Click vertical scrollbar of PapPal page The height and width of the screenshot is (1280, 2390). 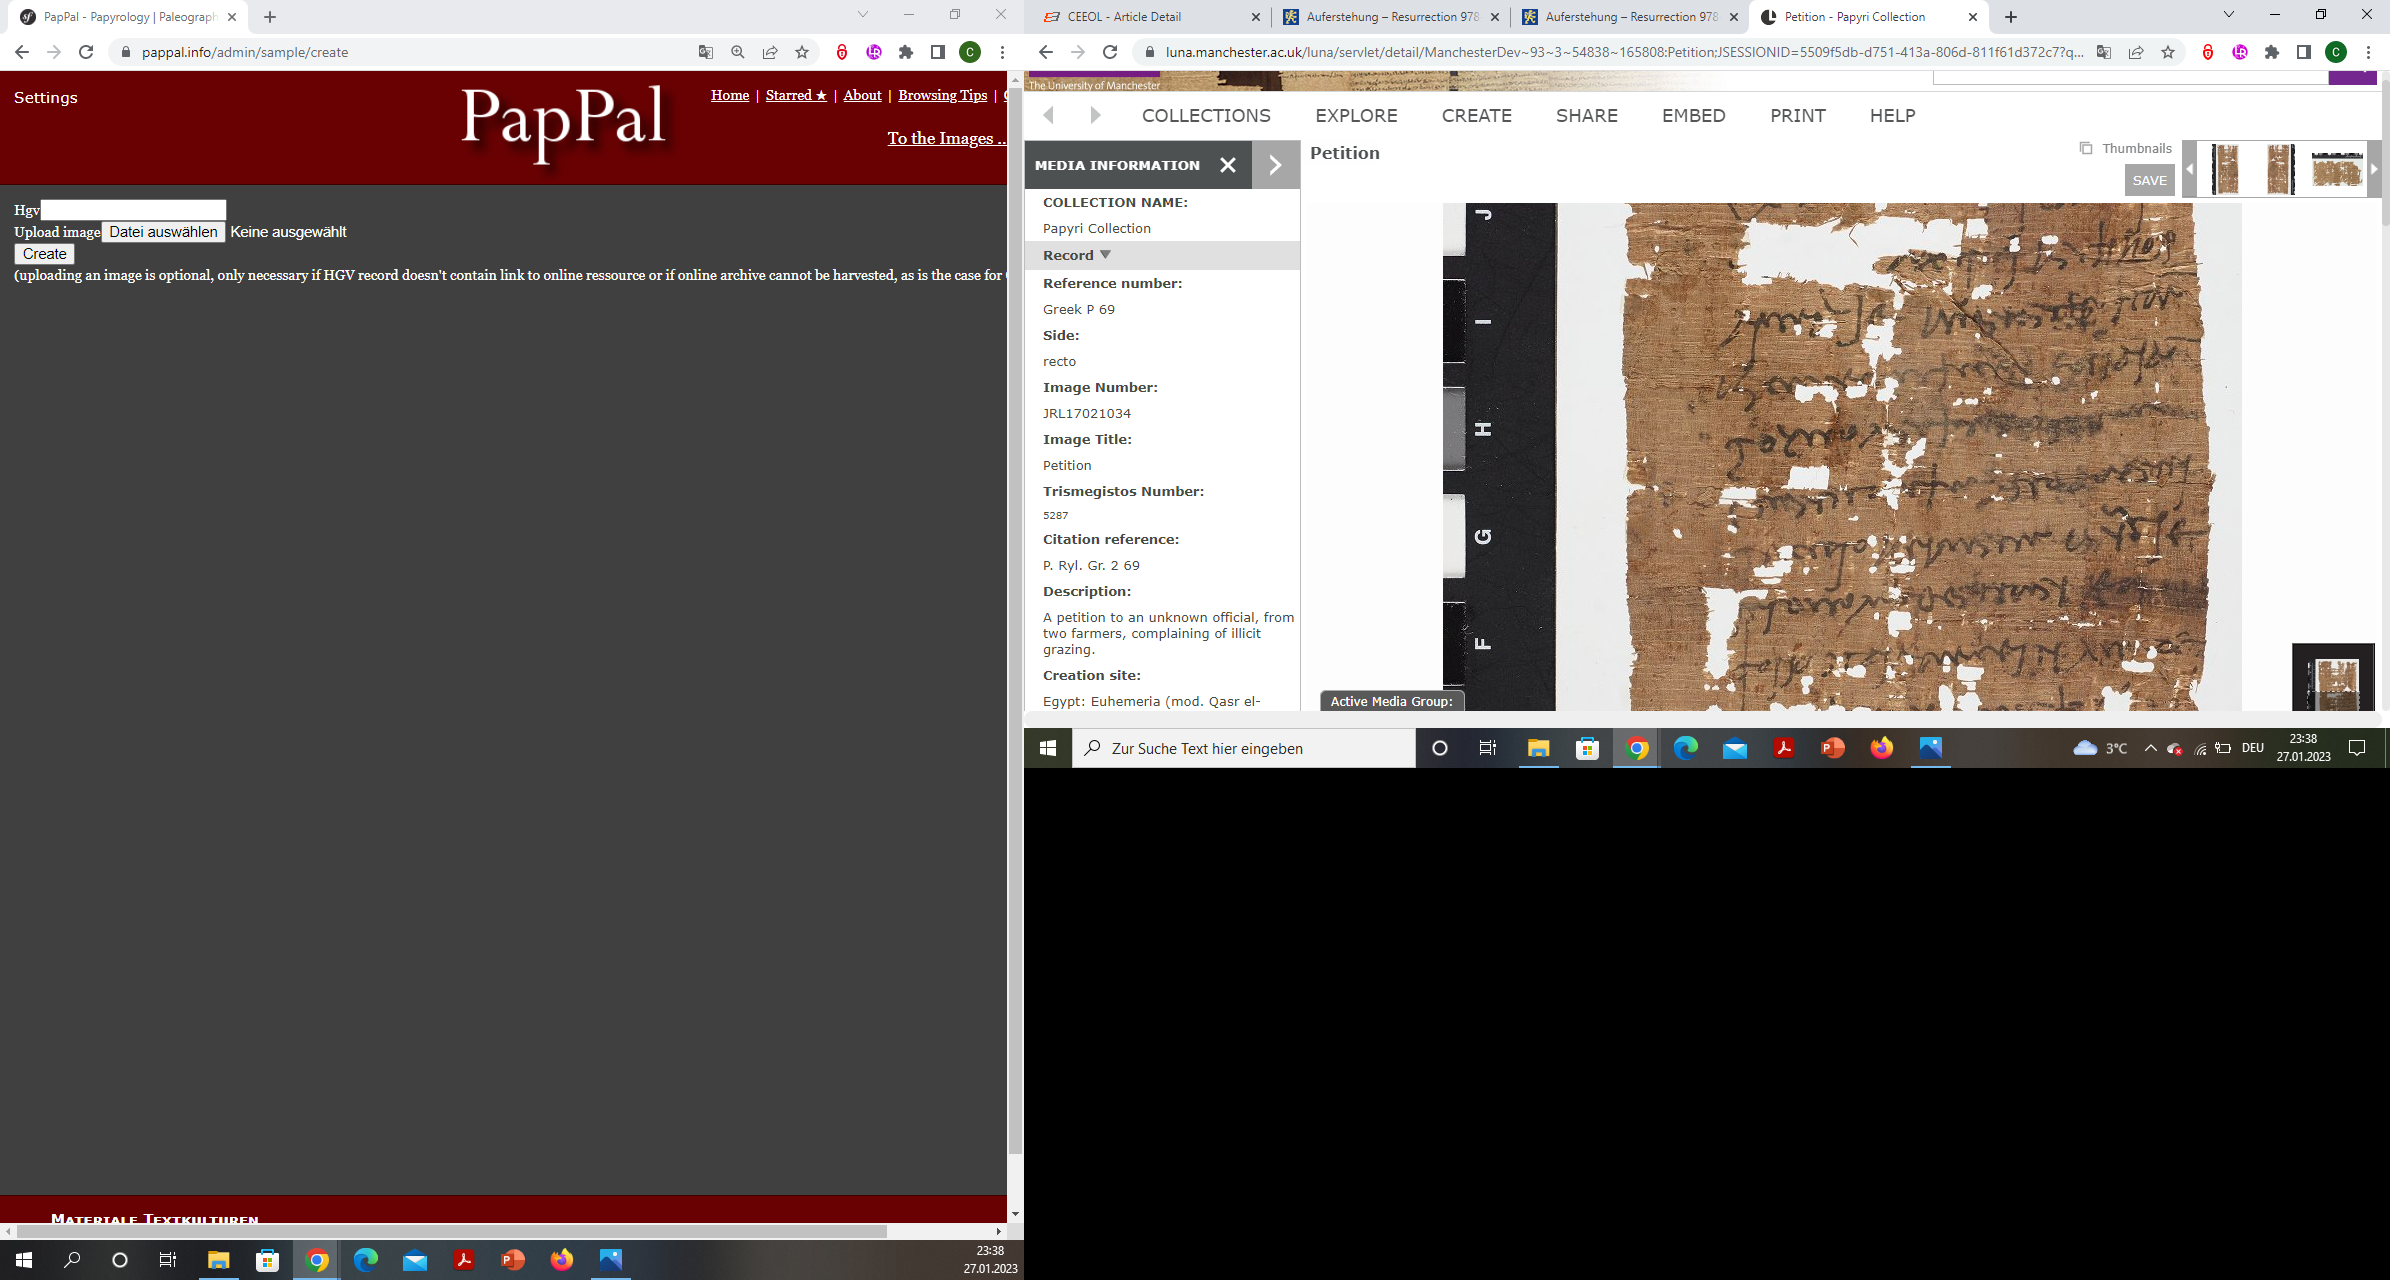coord(1015,620)
